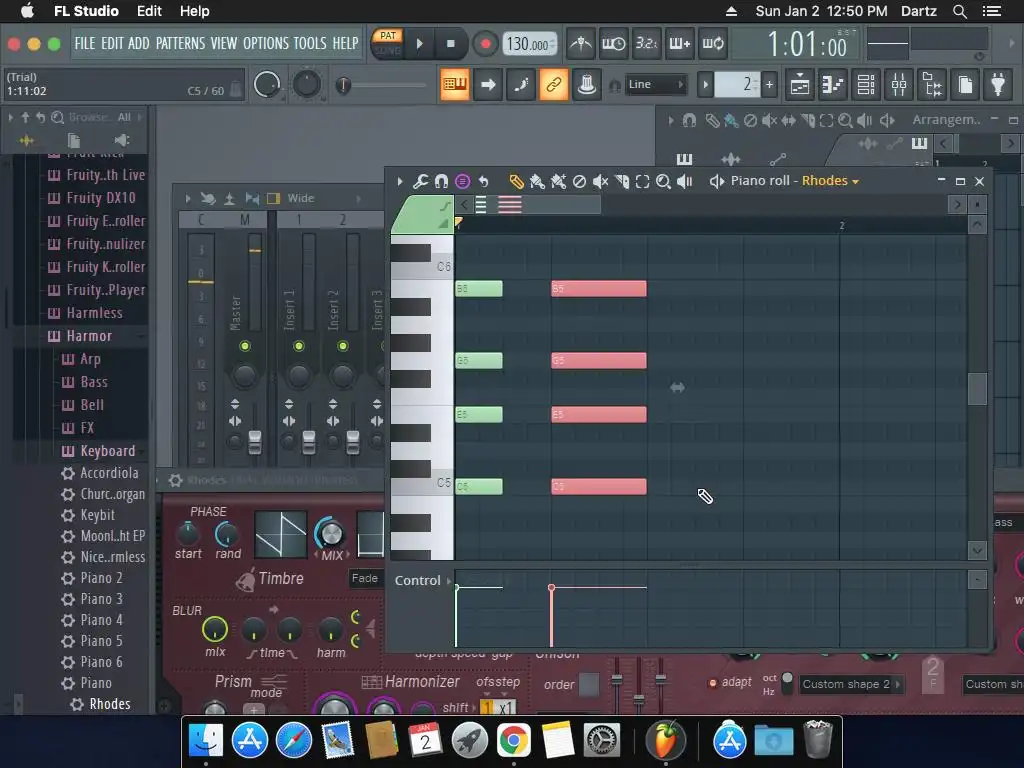Open the Control lane selector arrow
The image size is (1024, 768).
tap(448, 581)
